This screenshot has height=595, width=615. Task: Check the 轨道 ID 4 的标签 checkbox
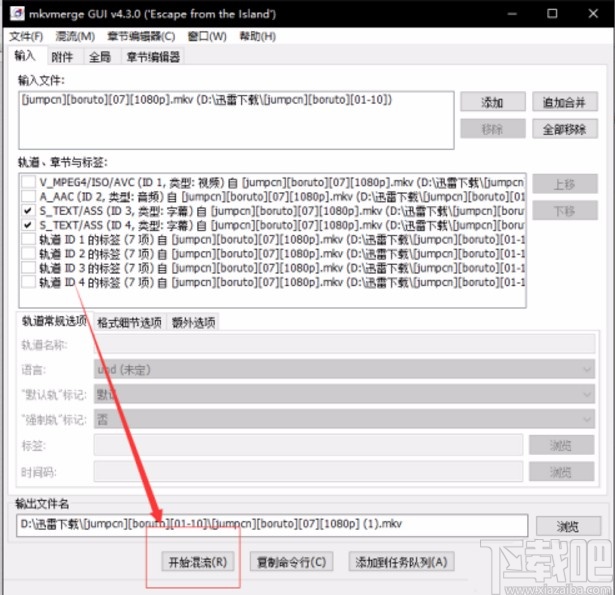pyautogui.click(x=28, y=282)
